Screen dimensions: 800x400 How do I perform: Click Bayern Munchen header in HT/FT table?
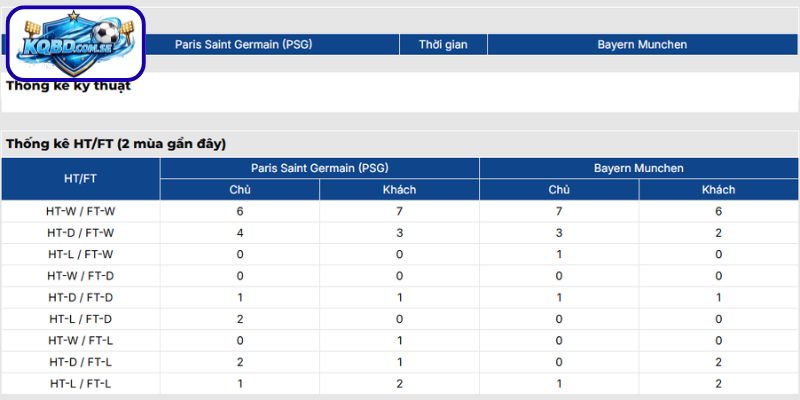(638, 168)
